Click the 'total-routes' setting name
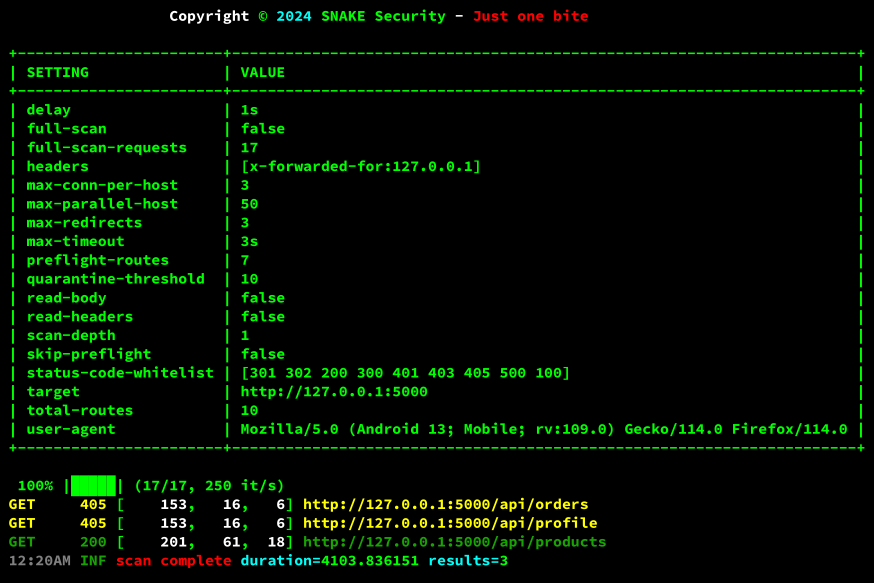Viewport: 874px width, 583px height. point(80,410)
